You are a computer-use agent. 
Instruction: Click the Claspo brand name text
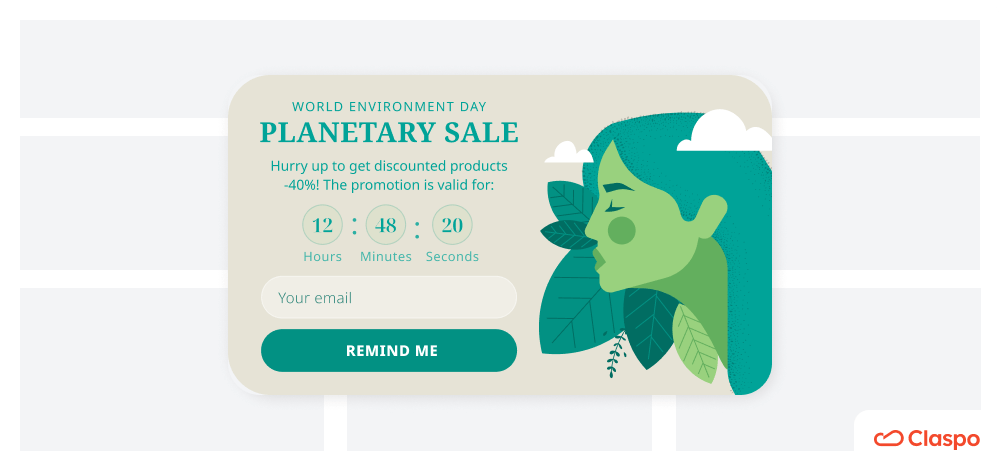pyautogui.click(x=945, y=438)
